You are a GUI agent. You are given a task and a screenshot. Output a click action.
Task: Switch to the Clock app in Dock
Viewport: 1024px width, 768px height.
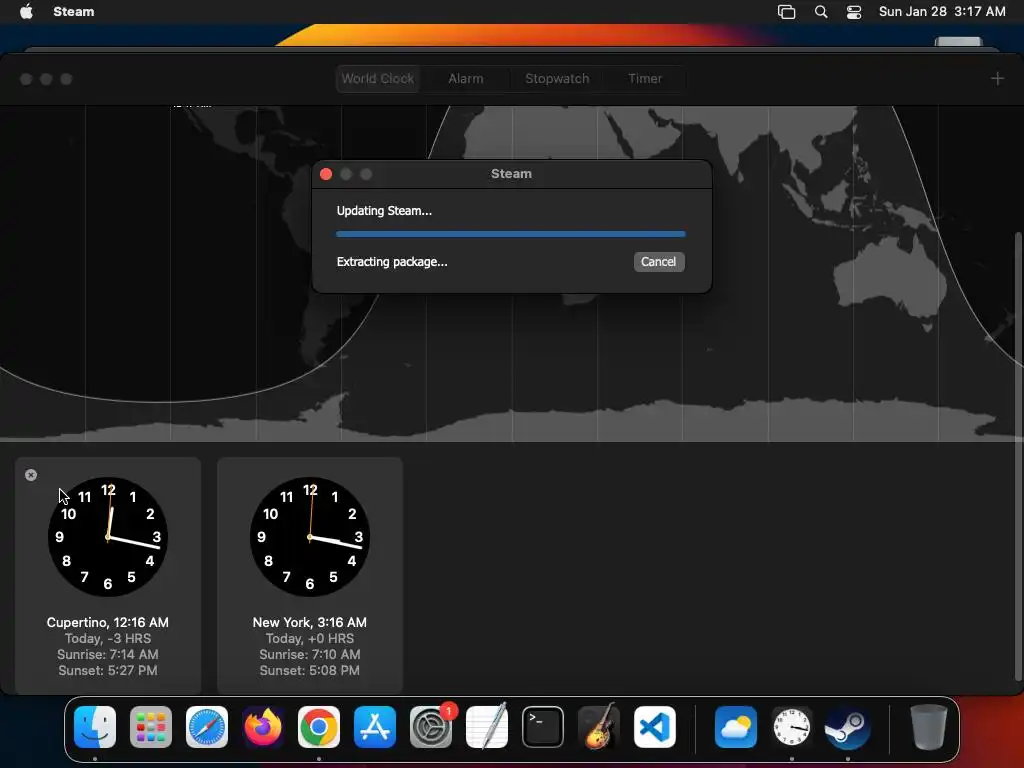(x=792, y=727)
